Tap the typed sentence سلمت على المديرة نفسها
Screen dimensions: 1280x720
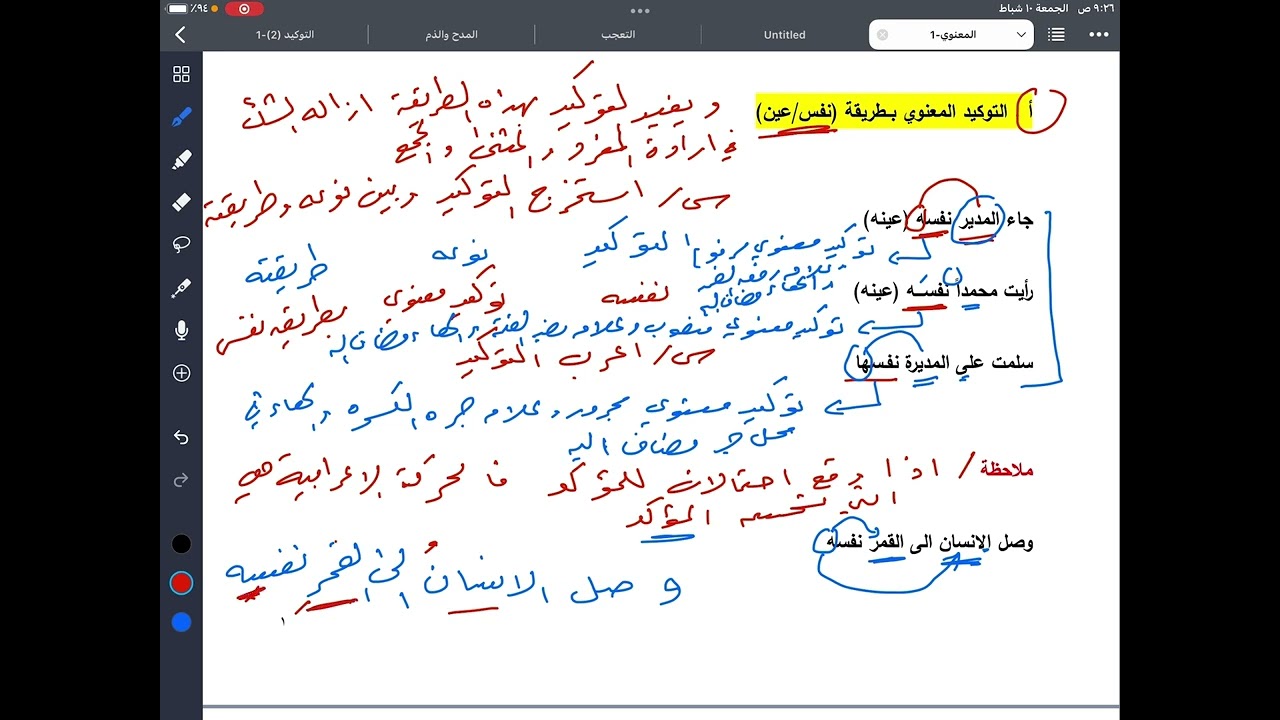942,364
